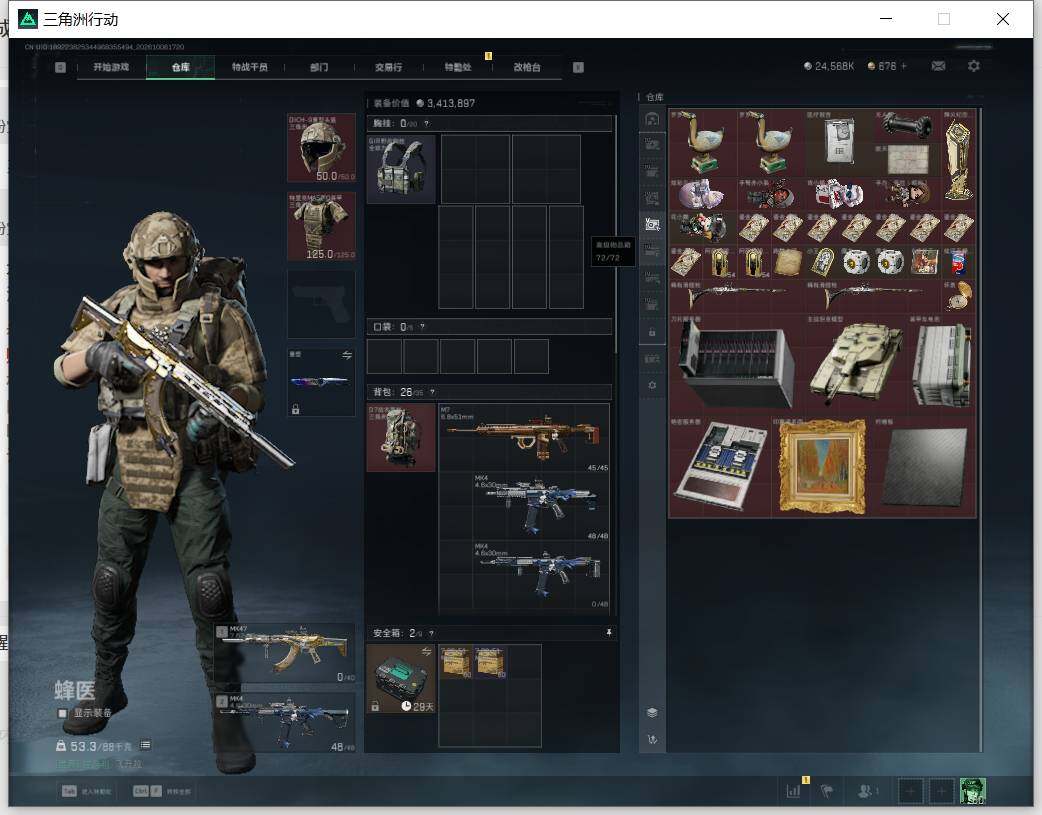Viewport: 1042px width, 815px height.
Task: Select the warehouse home category icon
Action: click(652, 119)
